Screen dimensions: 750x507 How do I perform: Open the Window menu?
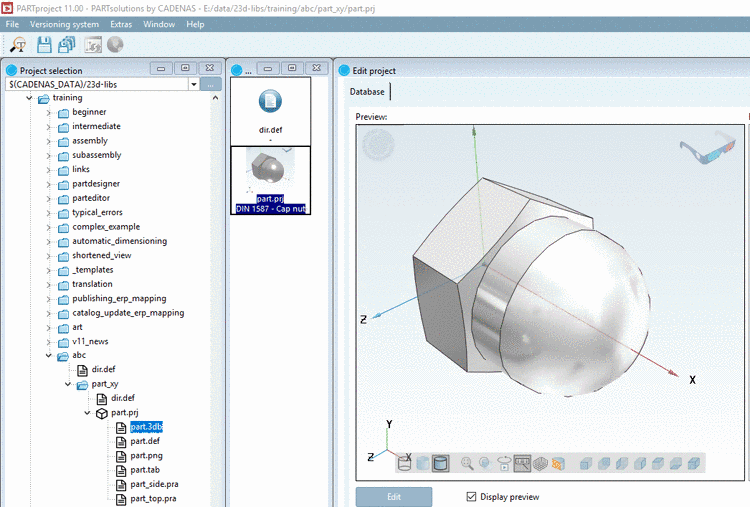[x=159, y=24]
